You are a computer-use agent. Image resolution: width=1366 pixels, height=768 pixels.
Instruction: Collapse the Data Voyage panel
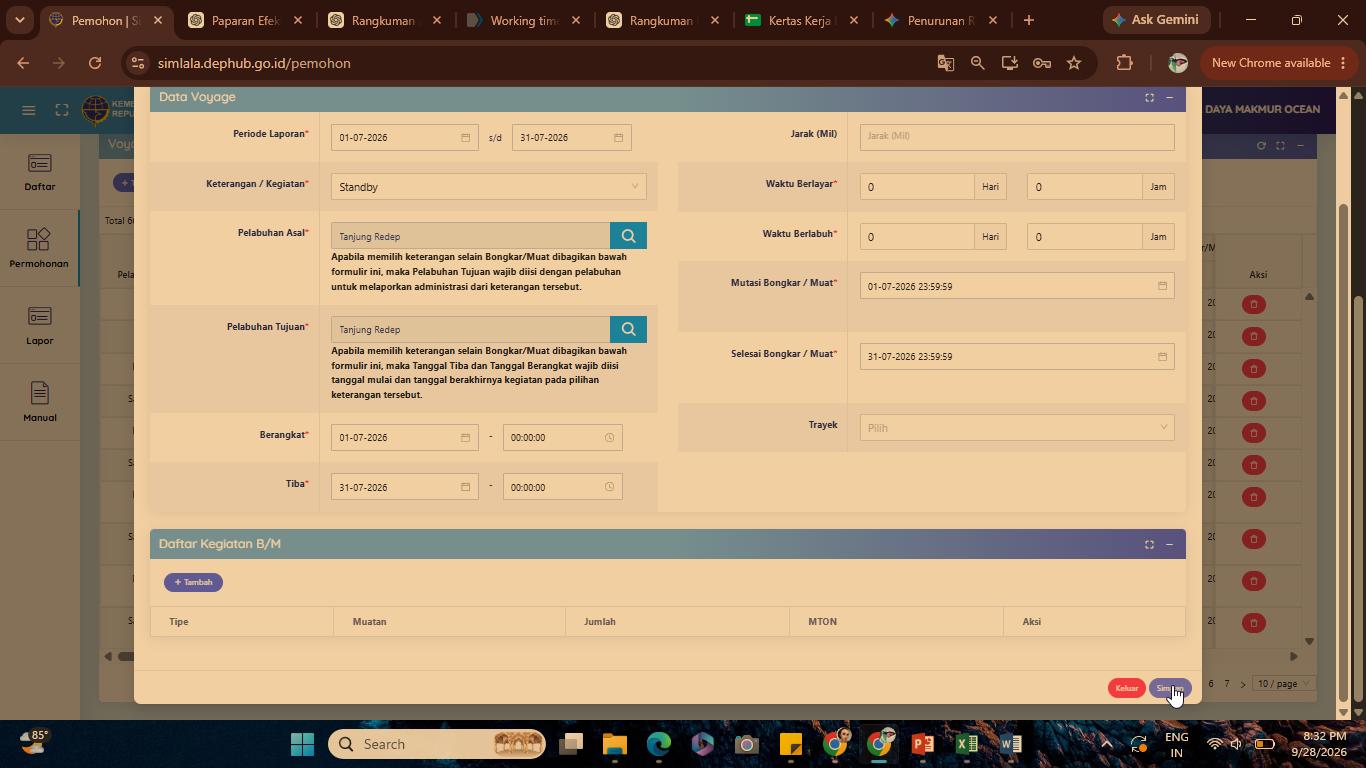pyautogui.click(x=1169, y=97)
